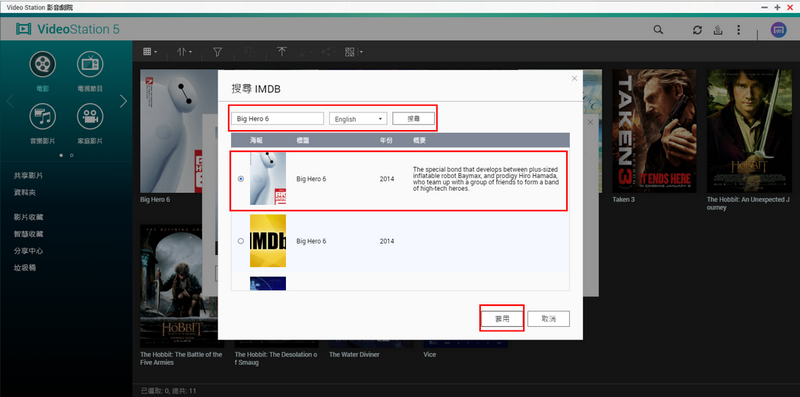The image size is (800, 397).
Task: Click the 年份 column header
Action: (x=386, y=140)
